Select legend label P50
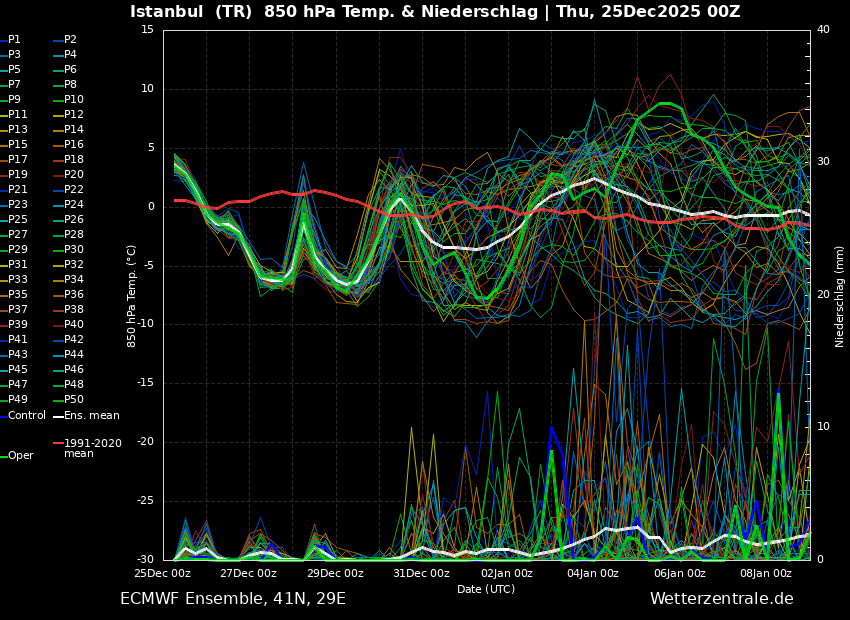This screenshot has width=850, height=620. click(x=69, y=399)
